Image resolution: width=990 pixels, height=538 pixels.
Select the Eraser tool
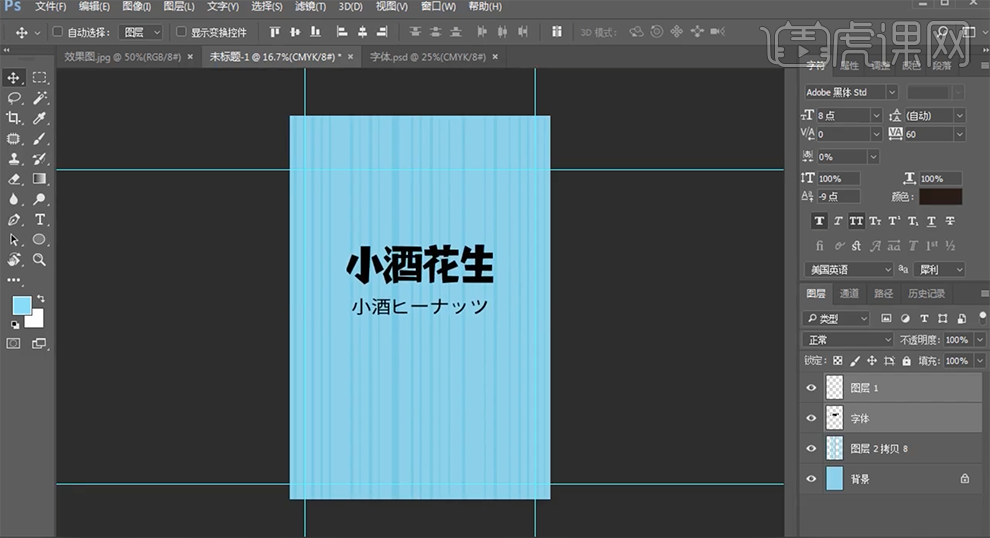tap(13, 179)
